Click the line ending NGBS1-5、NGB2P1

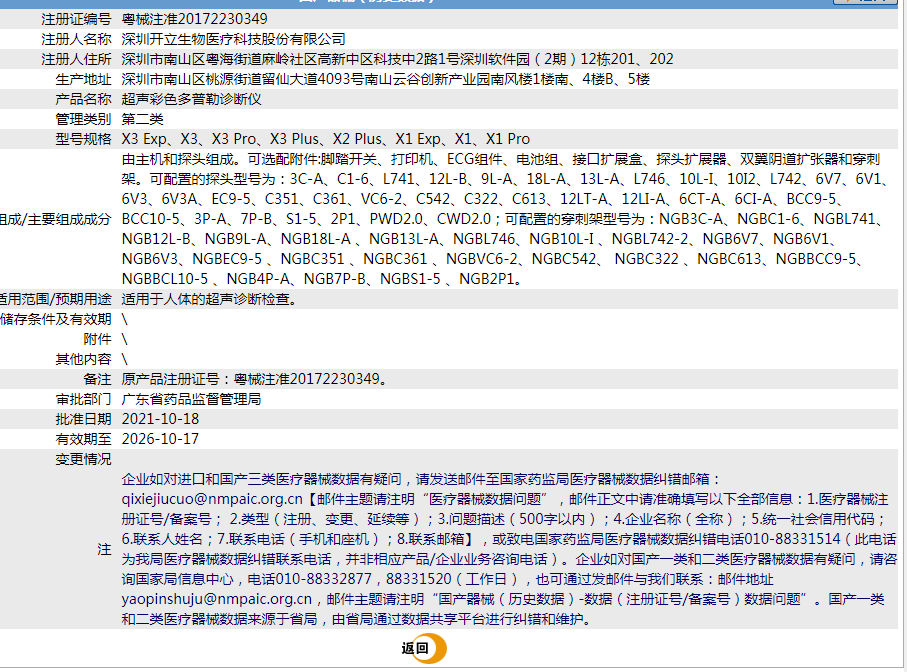point(322,279)
